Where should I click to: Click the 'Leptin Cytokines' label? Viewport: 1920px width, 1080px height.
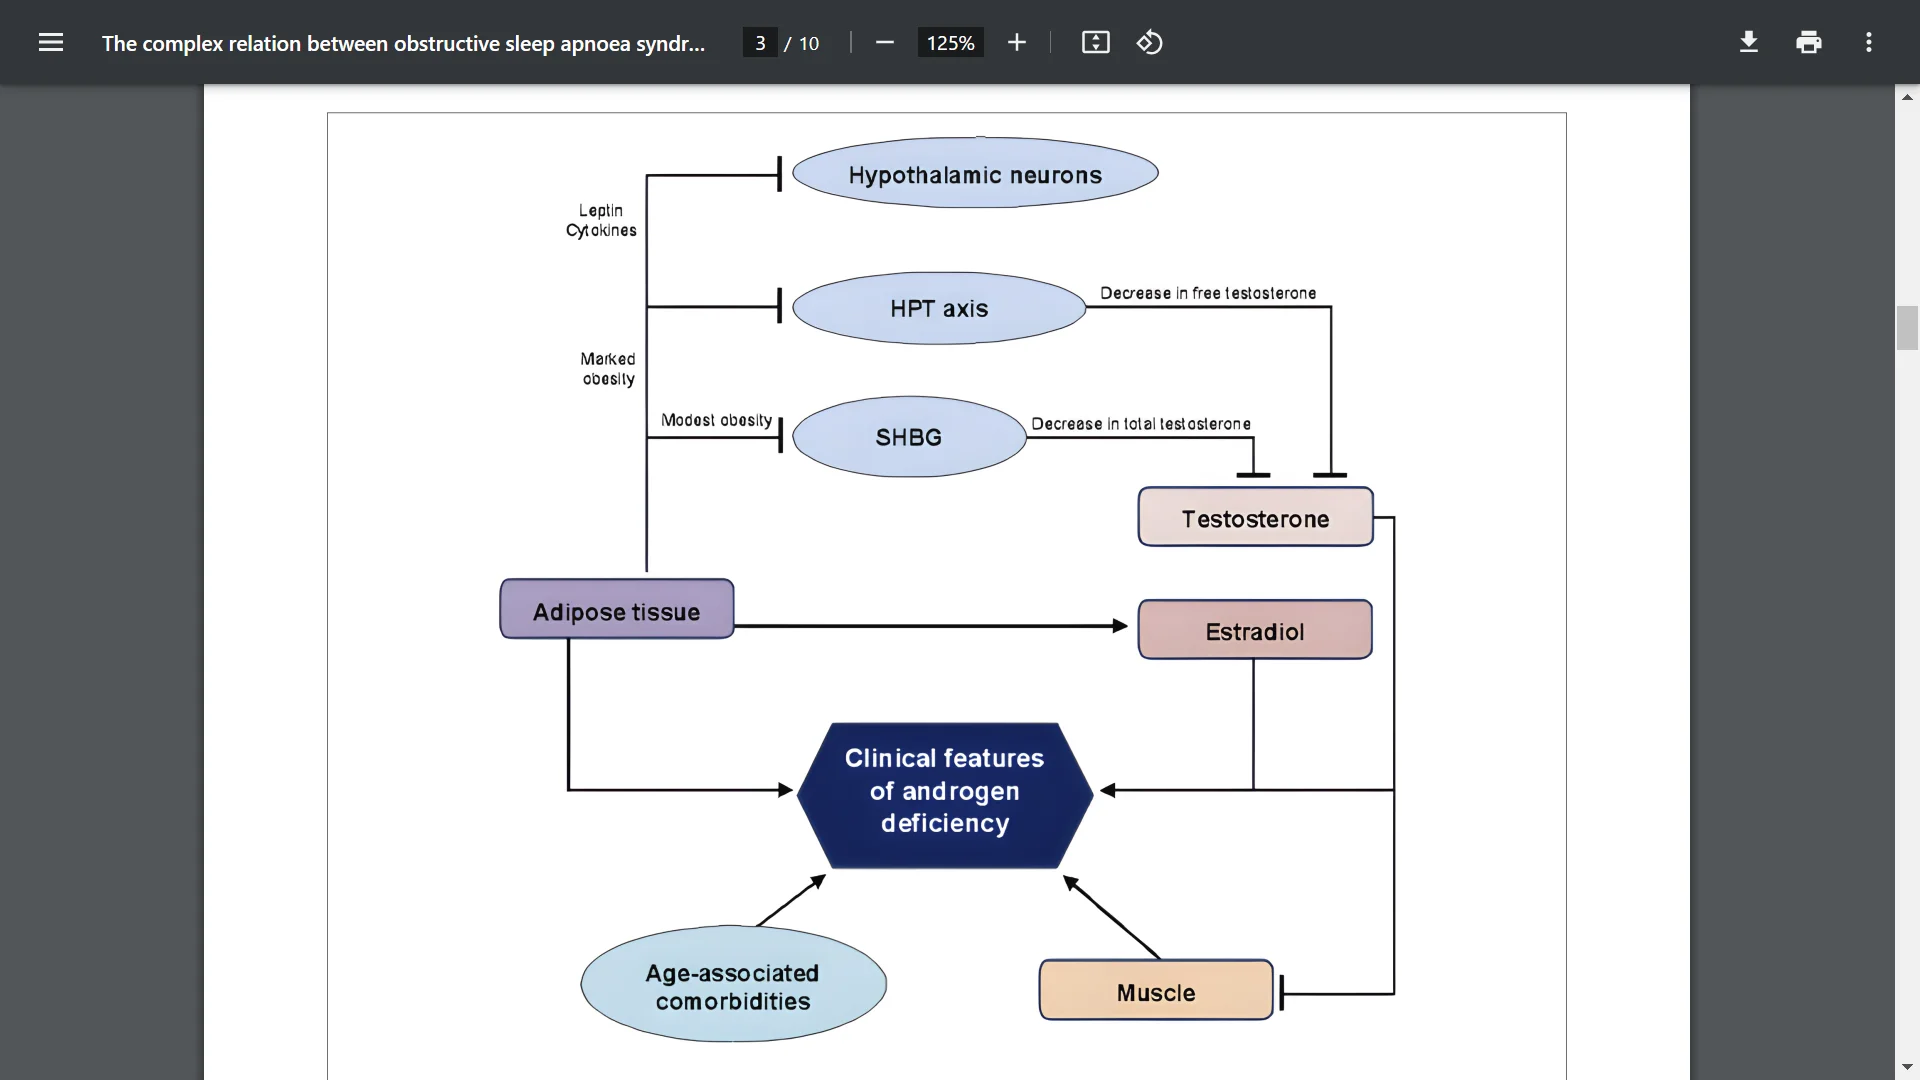(601, 220)
